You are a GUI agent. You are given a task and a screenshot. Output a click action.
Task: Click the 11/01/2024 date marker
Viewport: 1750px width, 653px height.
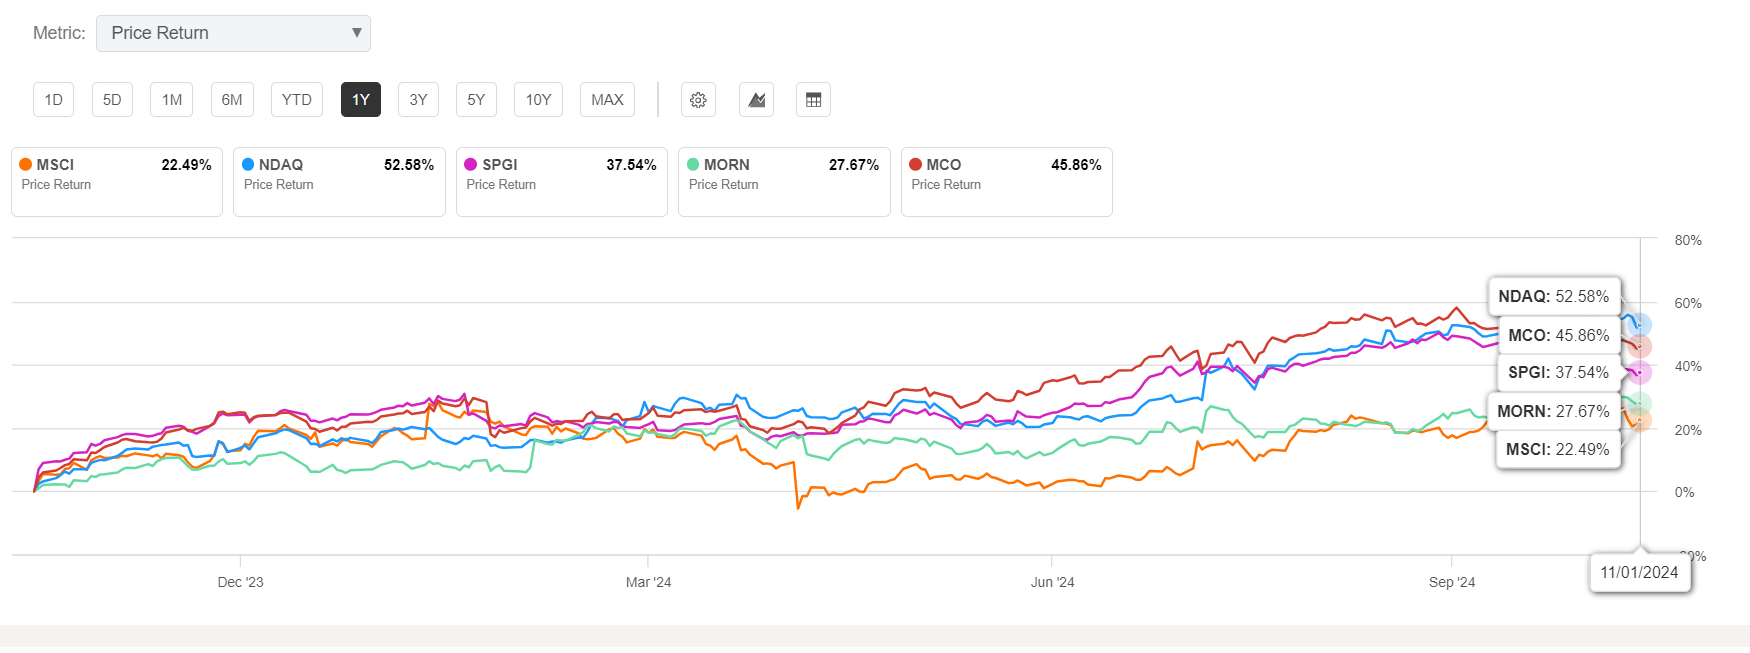pos(1639,572)
